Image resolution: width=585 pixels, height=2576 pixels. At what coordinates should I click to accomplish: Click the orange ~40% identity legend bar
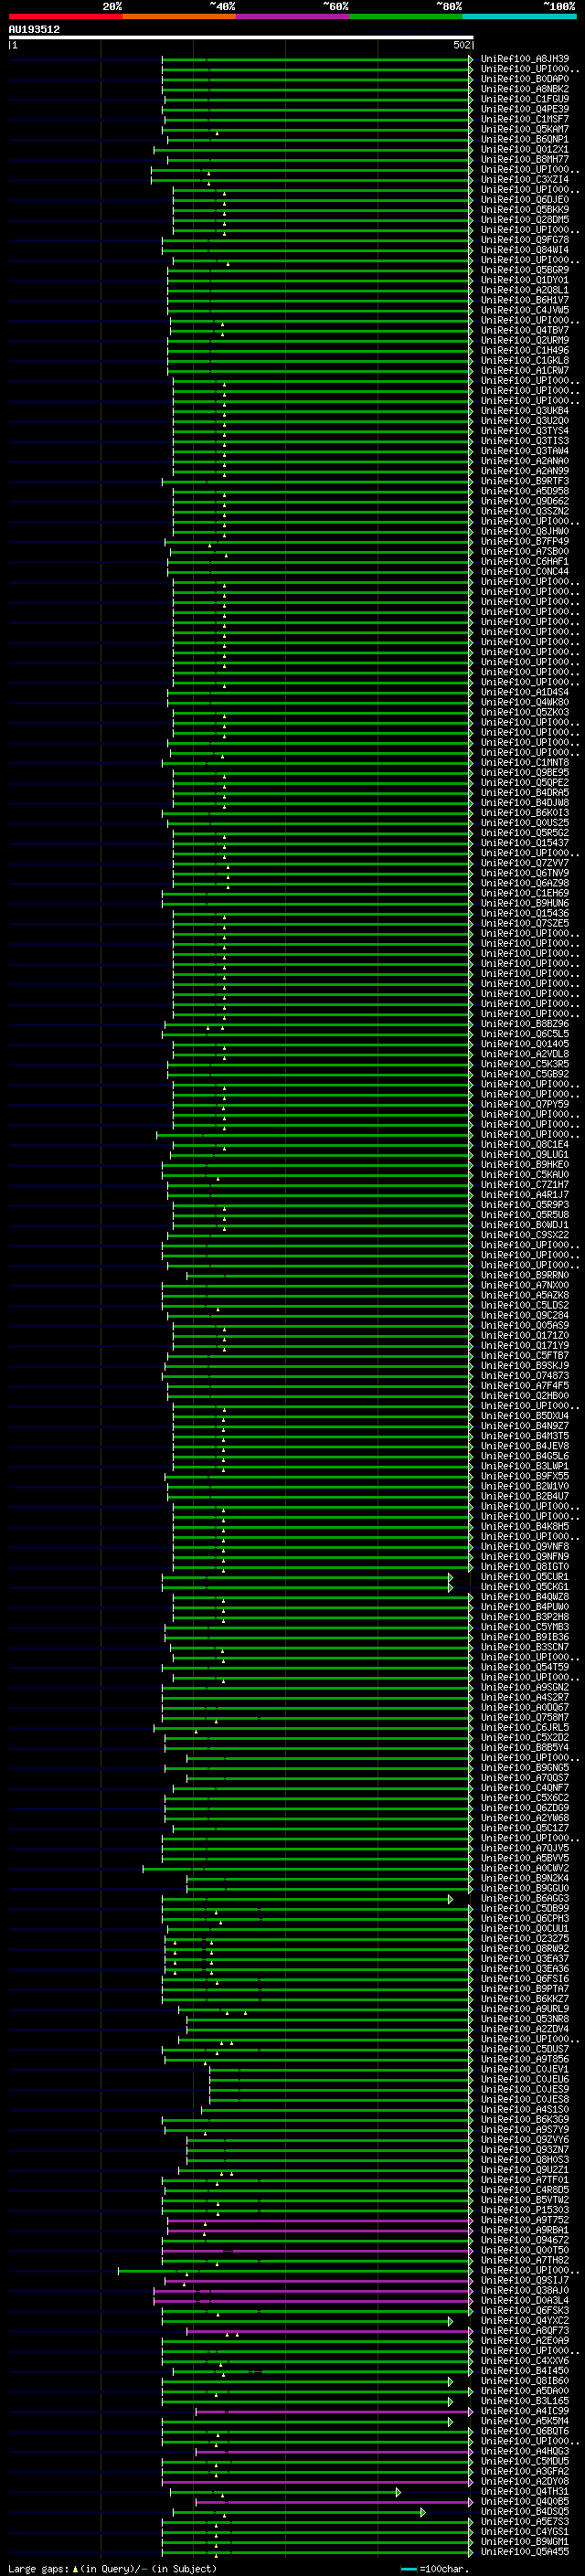click(x=179, y=16)
